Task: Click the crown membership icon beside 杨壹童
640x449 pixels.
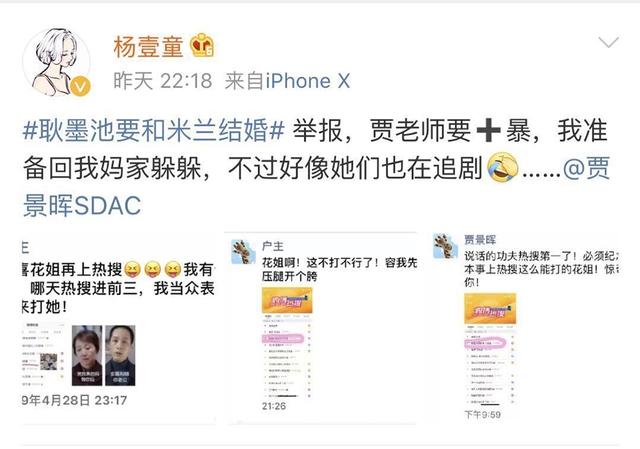Action: point(202,44)
